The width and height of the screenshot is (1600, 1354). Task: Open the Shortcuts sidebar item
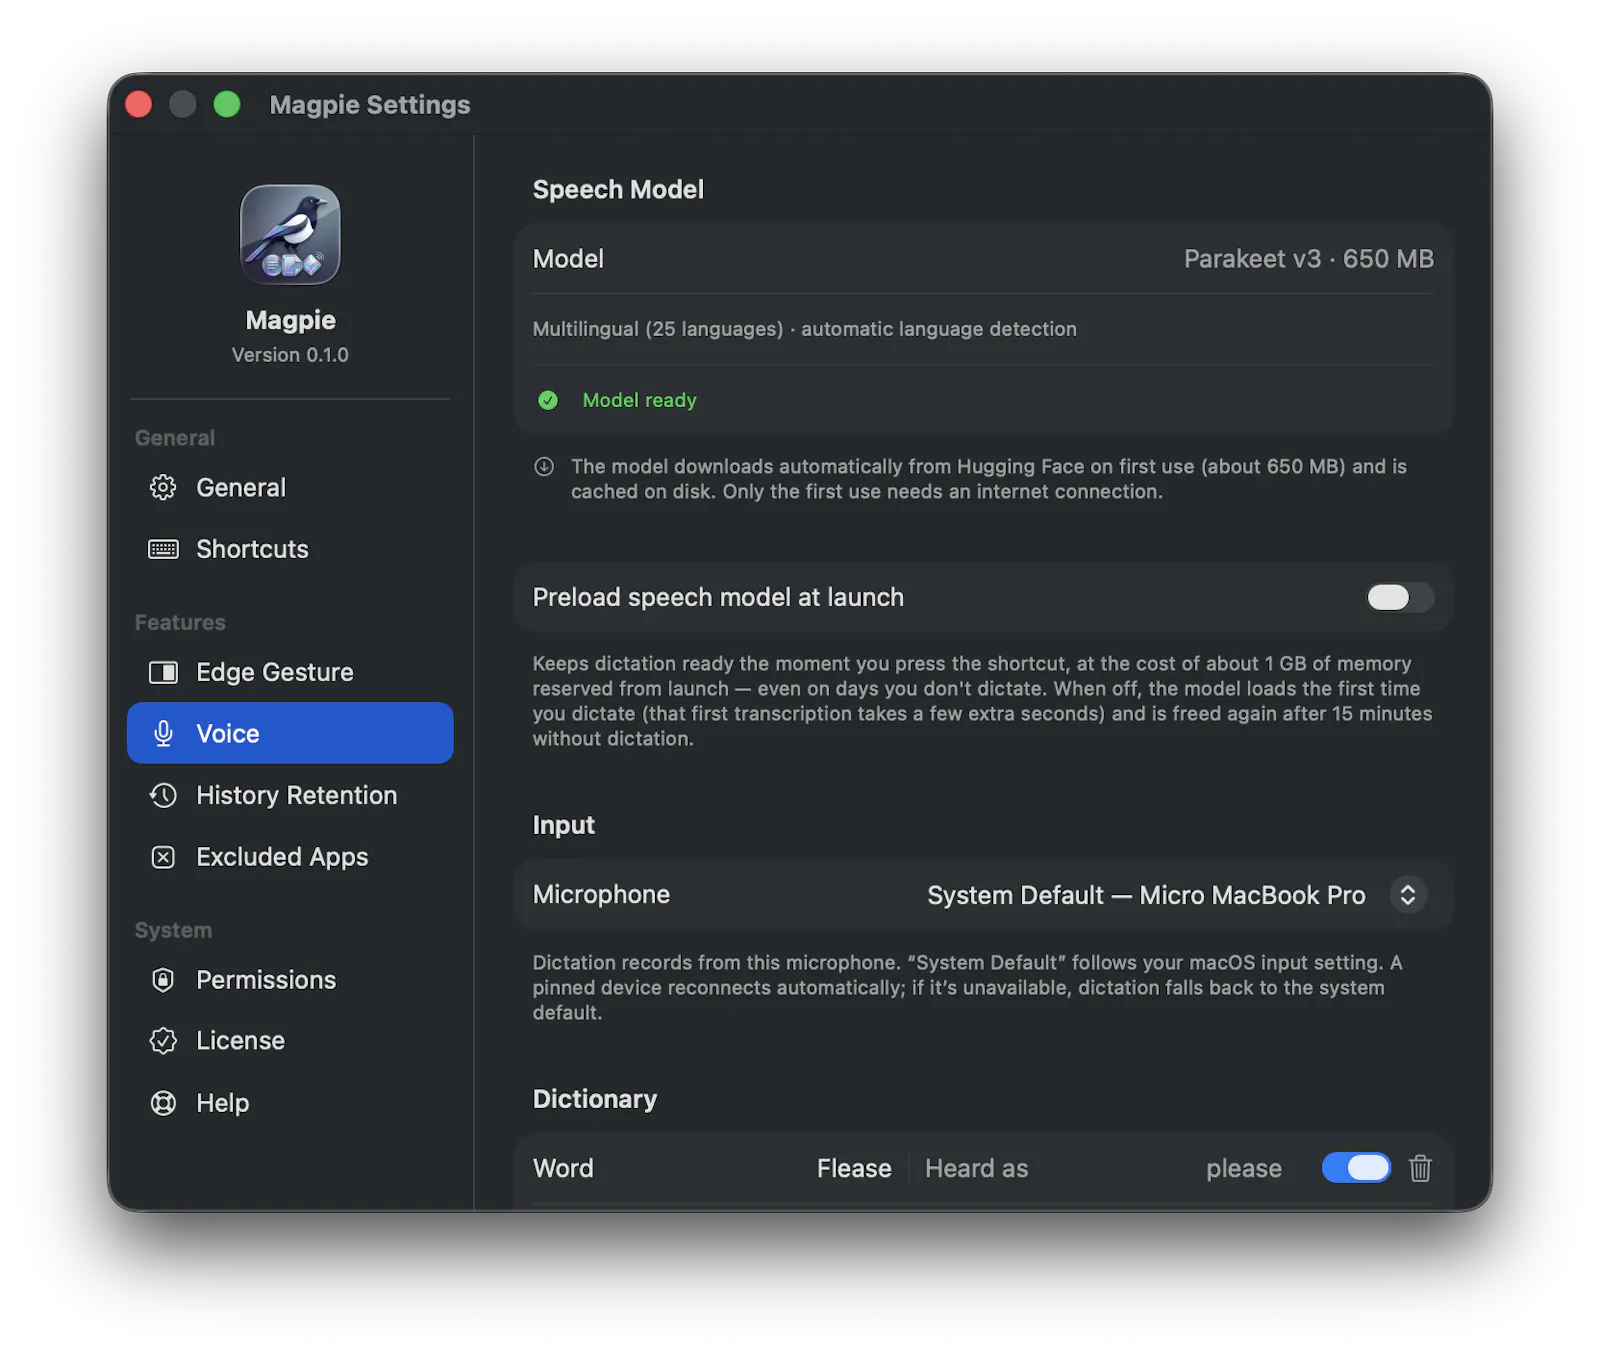[290, 549]
